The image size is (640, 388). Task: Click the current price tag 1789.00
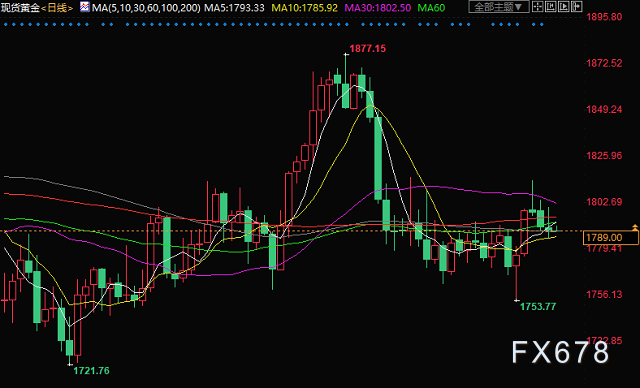(x=611, y=237)
